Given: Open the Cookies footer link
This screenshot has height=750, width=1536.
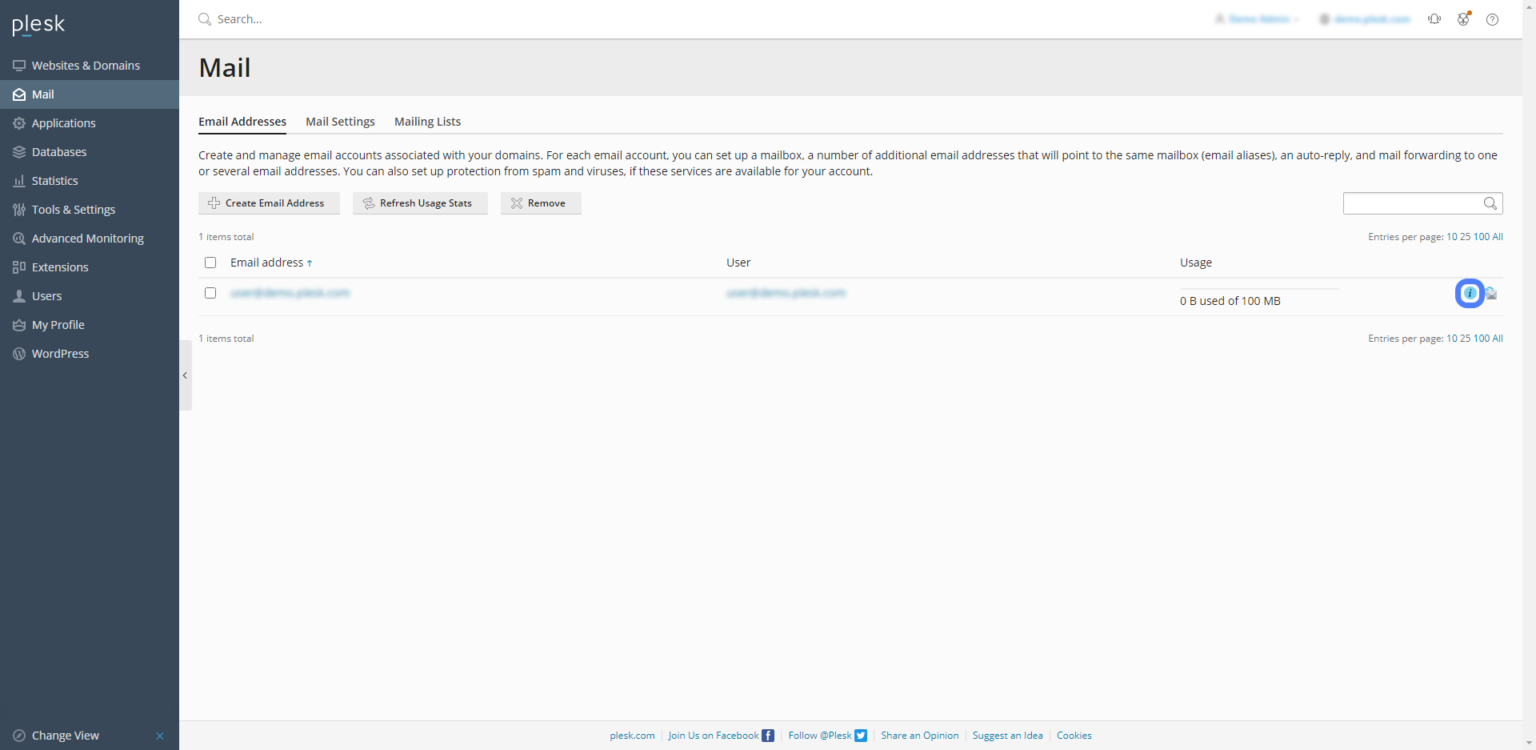Looking at the screenshot, I should [x=1074, y=735].
